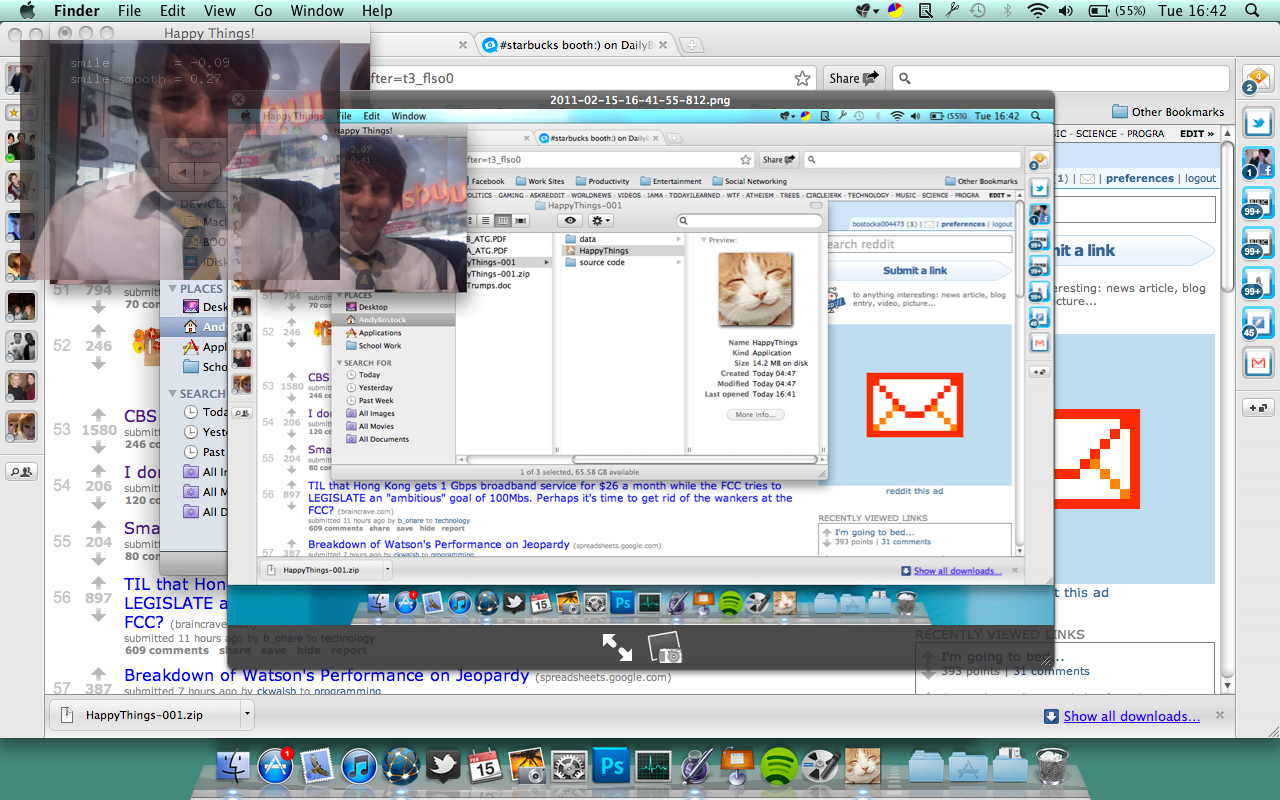This screenshot has height=800, width=1280.
Task: Open the Twitter sidebar app icon
Action: coord(1257,121)
